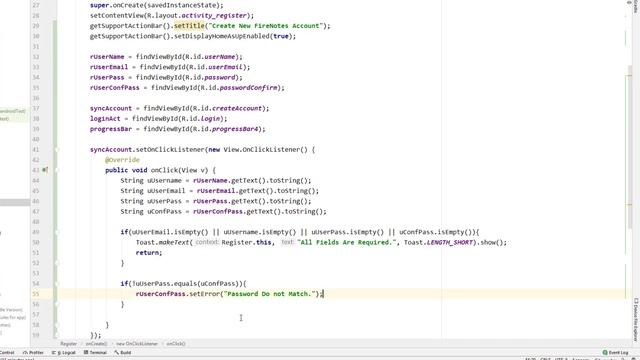Click the "Password Do not Match." string
640x360 pixels.
[271, 294]
